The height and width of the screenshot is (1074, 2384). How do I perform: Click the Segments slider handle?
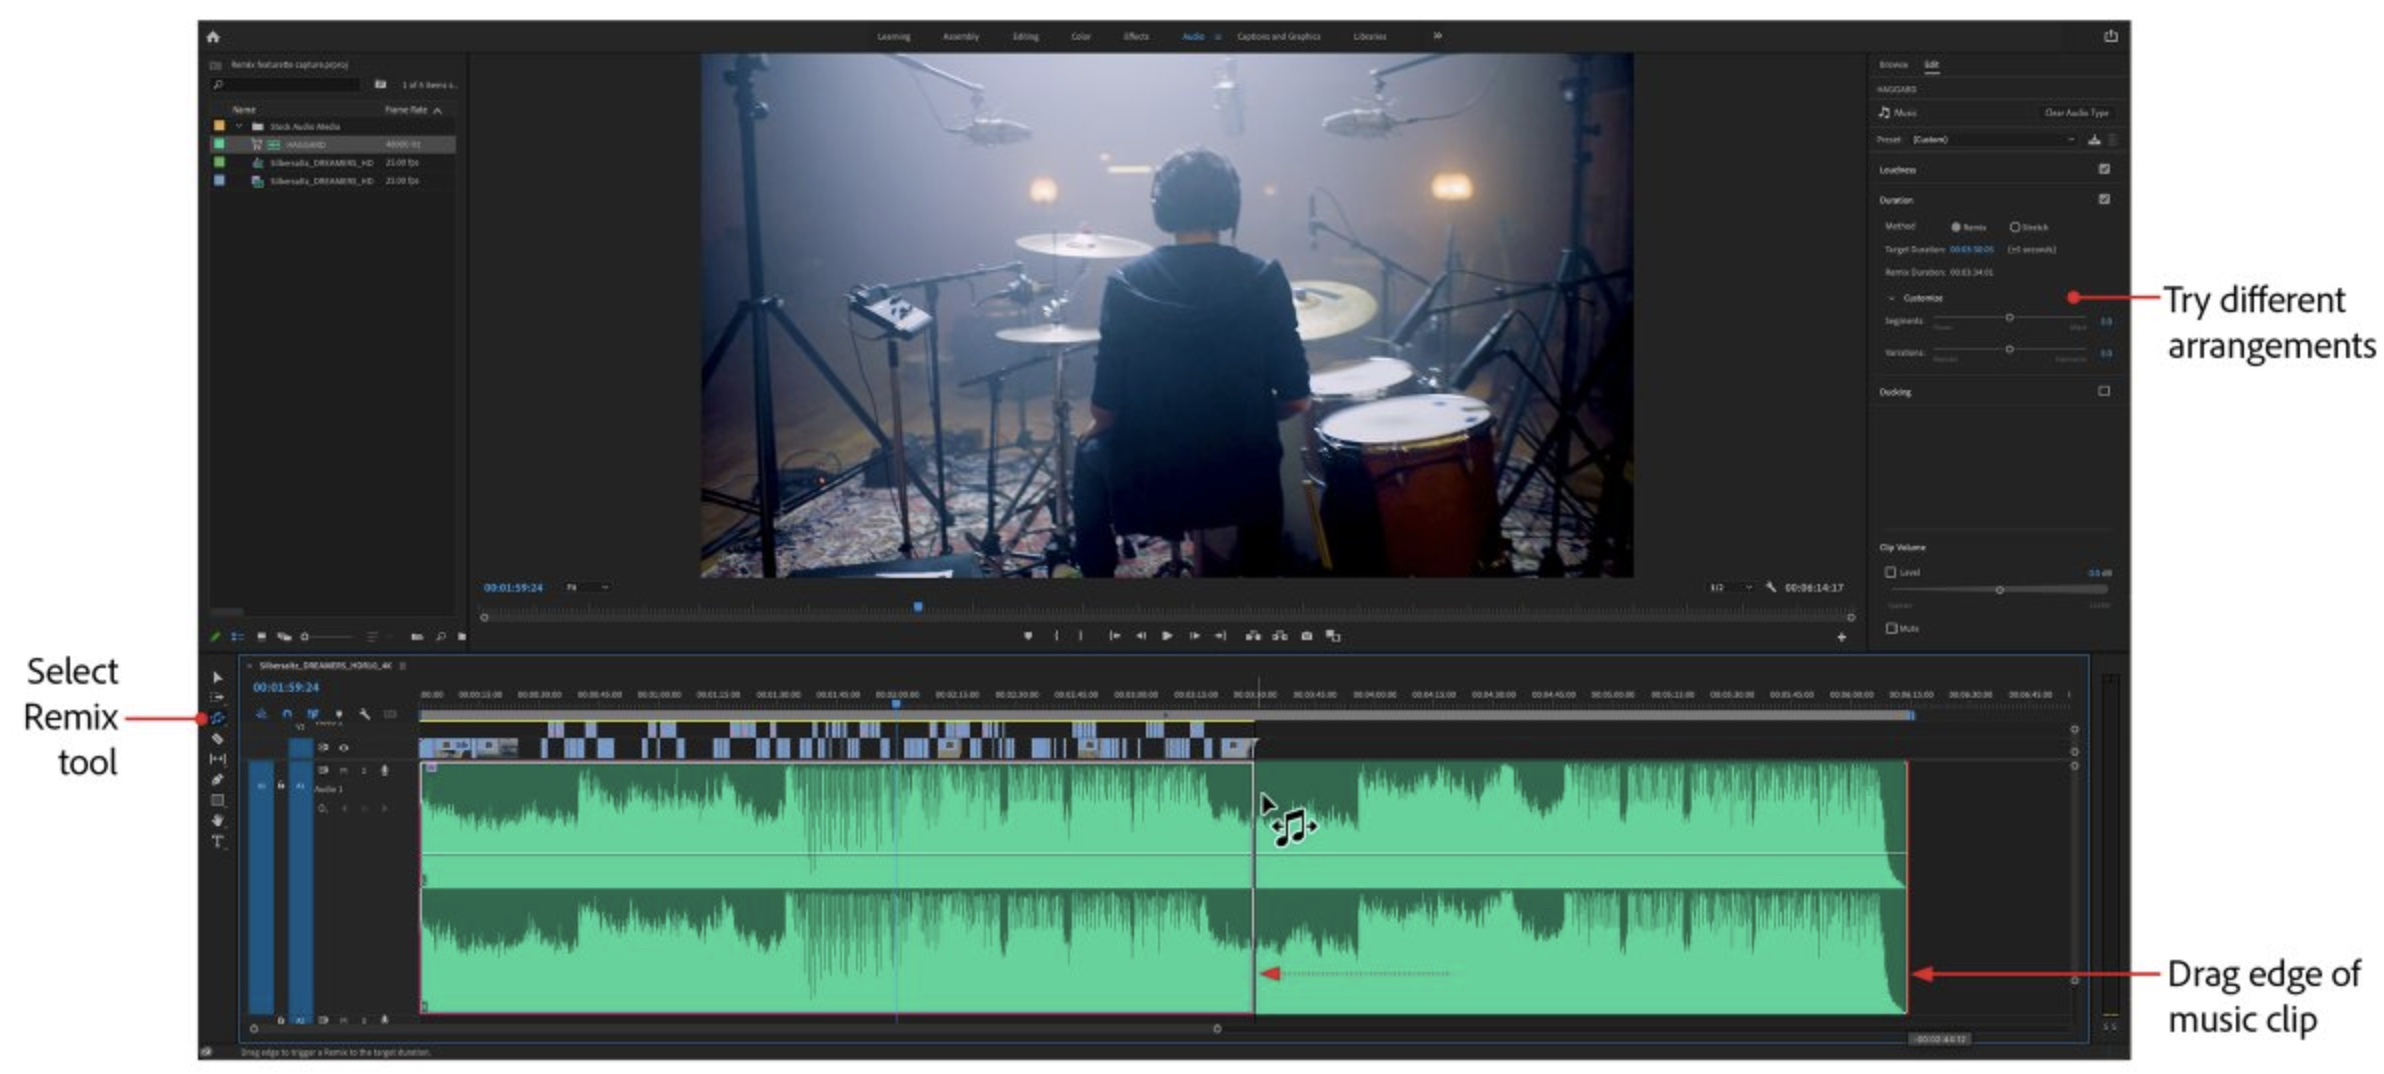(2009, 318)
